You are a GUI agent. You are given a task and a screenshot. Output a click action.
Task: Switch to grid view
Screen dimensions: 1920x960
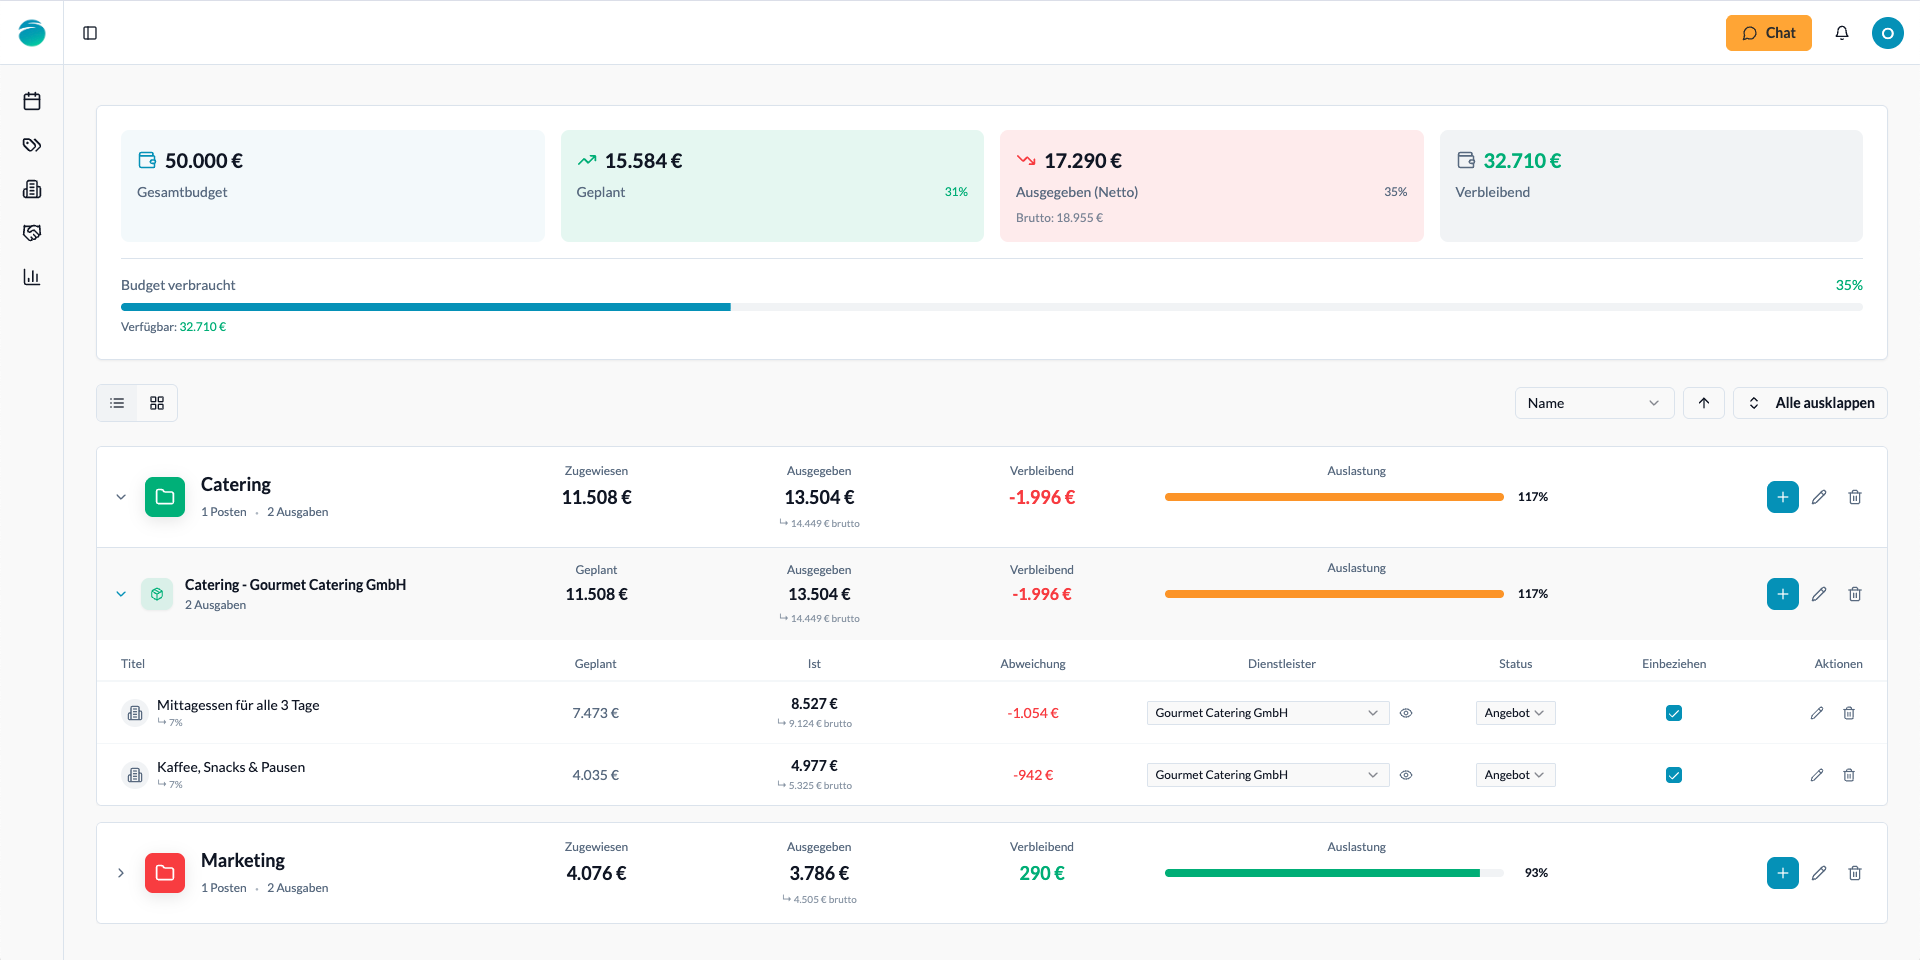point(157,403)
